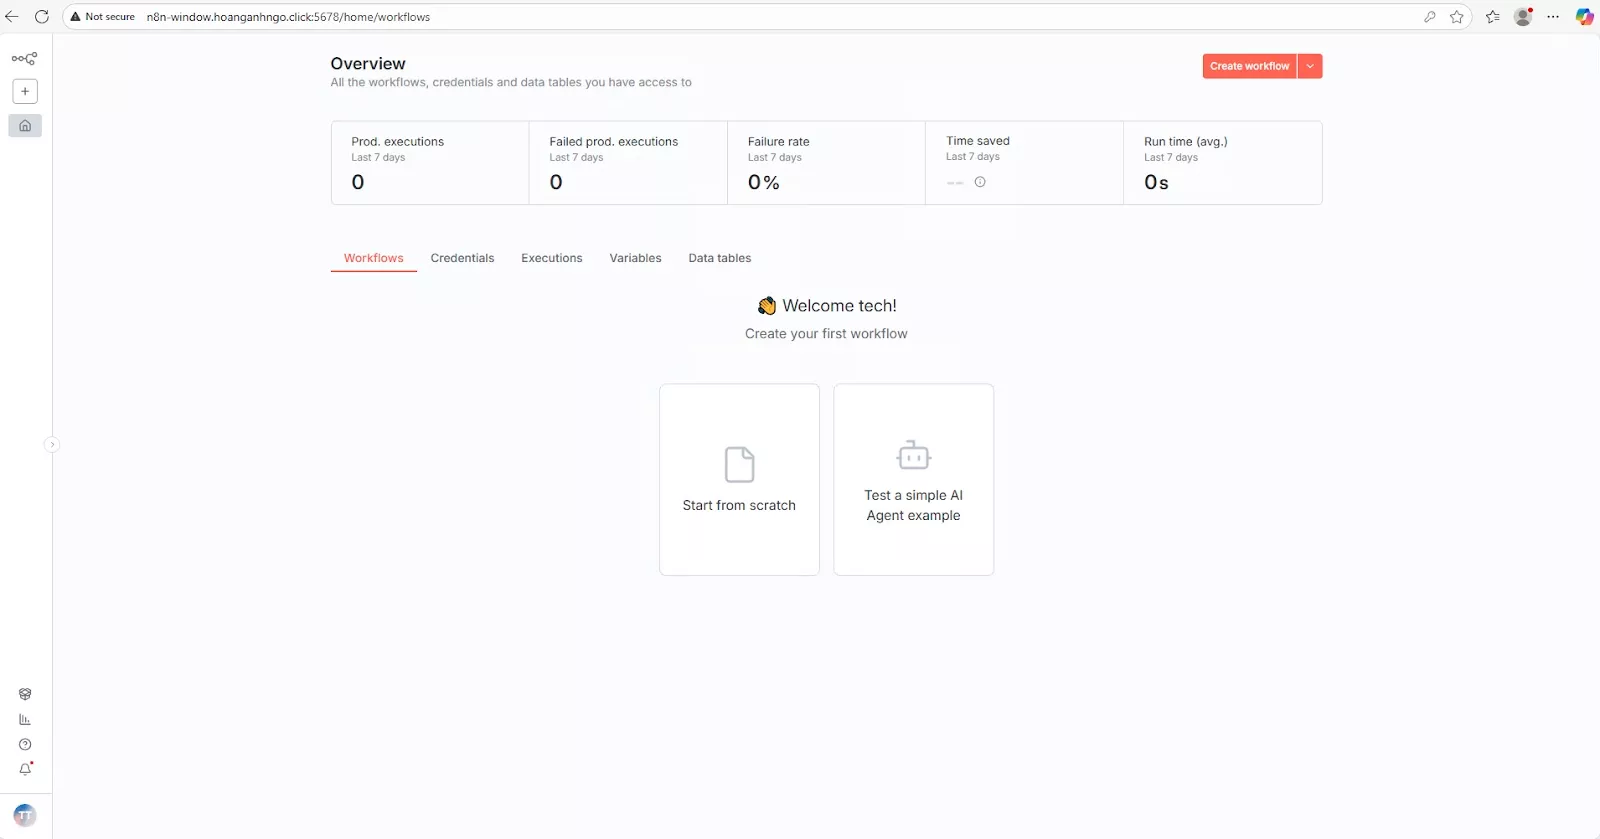This screenshot has width=1600, height=839.
Task: Open browser Settings and more menu
Action: pos(1553,17)
